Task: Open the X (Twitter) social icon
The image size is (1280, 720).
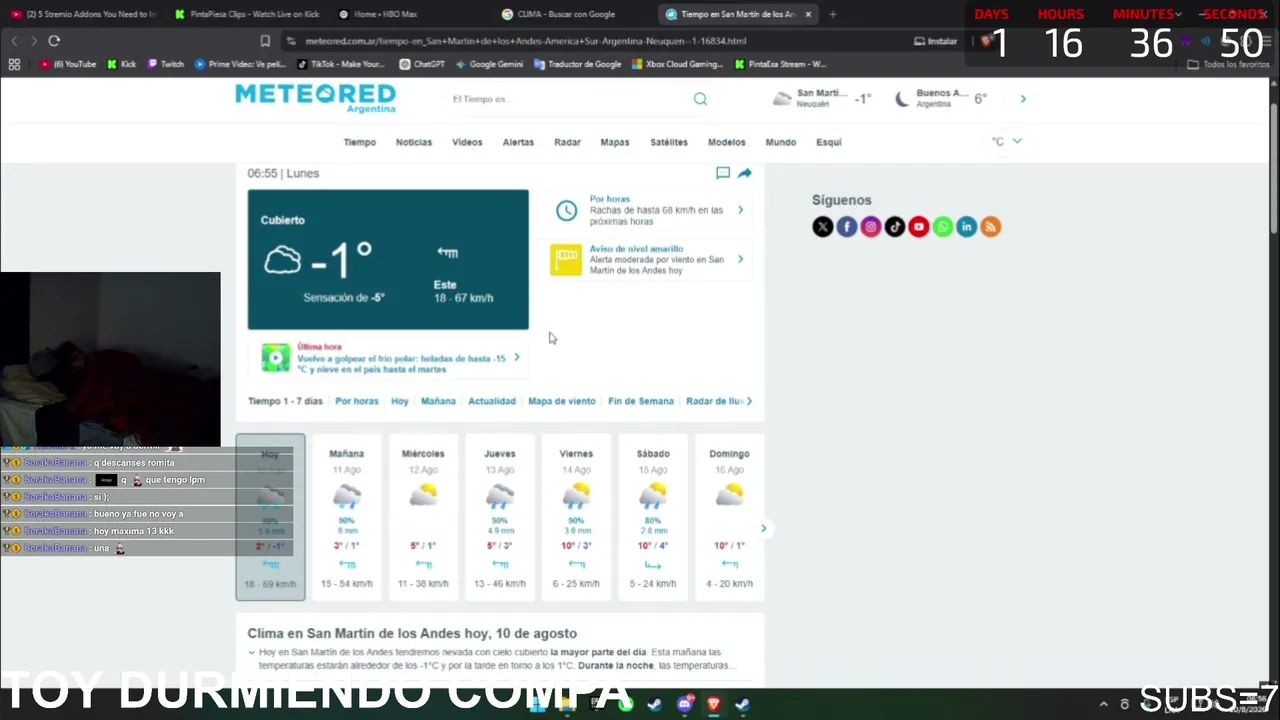Action: pos(822,227)
